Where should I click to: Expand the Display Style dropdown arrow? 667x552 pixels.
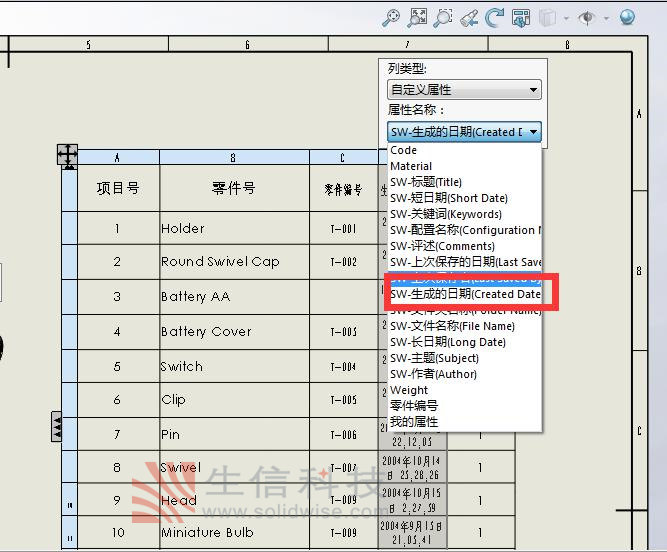tap(566, 18)
